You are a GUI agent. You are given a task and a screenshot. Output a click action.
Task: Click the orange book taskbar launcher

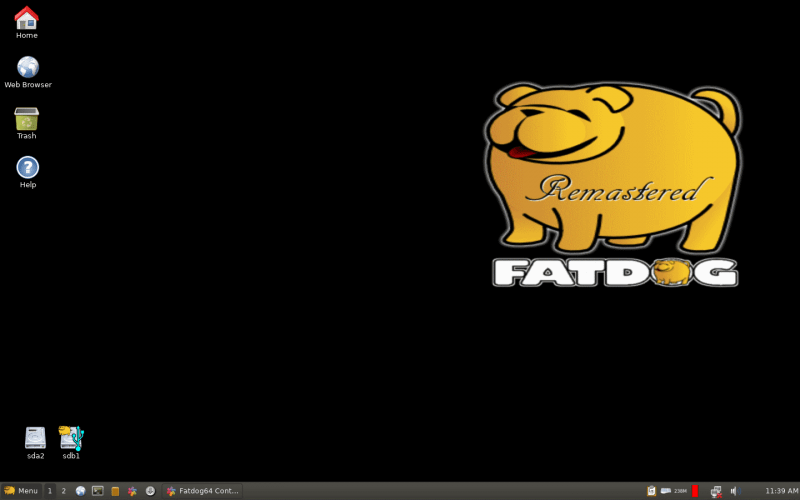(x=115, y=491)
